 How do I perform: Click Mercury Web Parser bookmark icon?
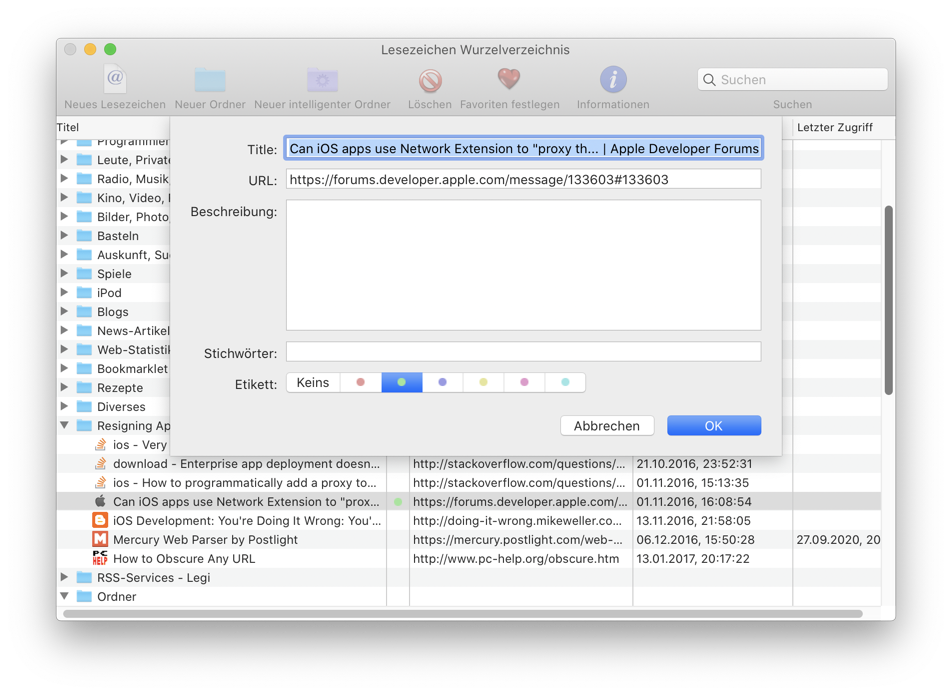100,539
